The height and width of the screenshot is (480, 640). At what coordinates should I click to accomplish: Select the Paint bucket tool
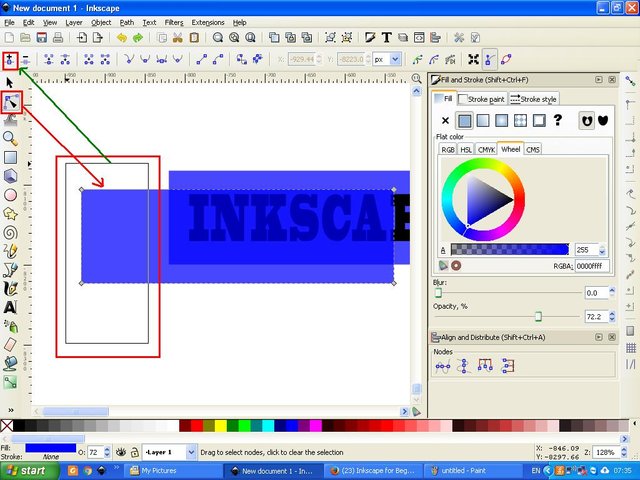[10, 363]
